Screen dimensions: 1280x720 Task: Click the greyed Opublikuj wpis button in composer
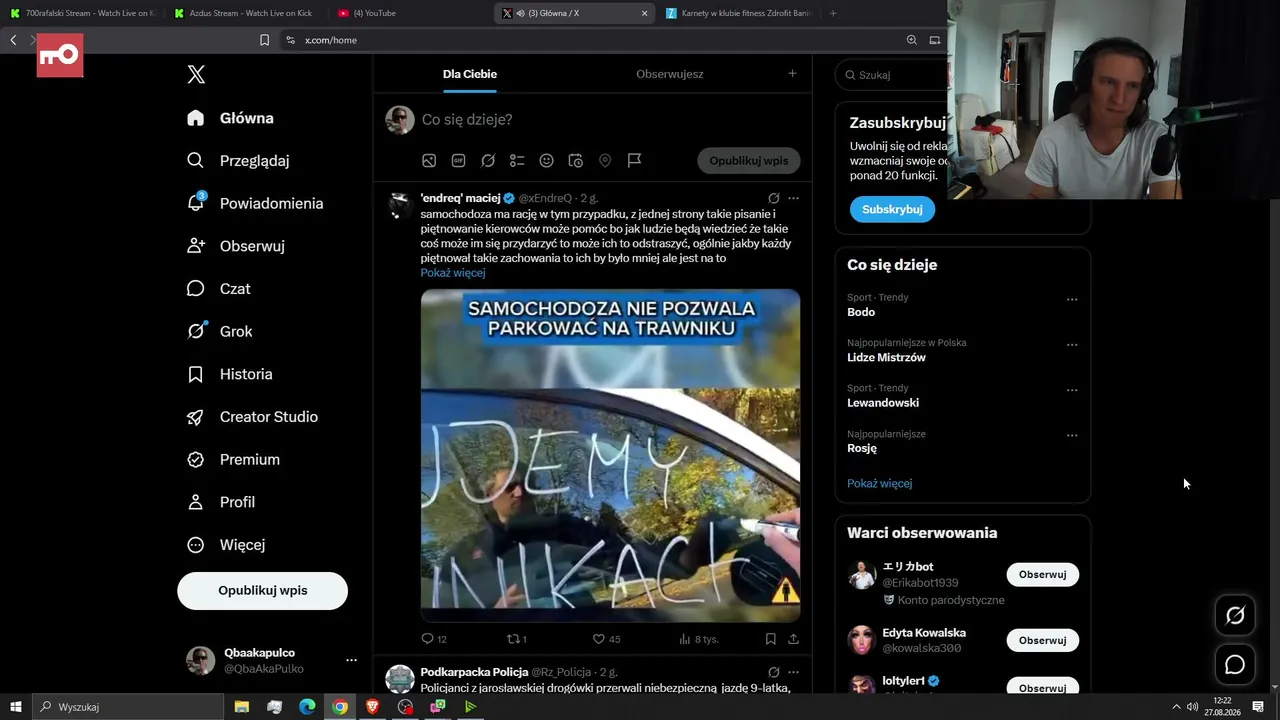click(x=749, y=161)
